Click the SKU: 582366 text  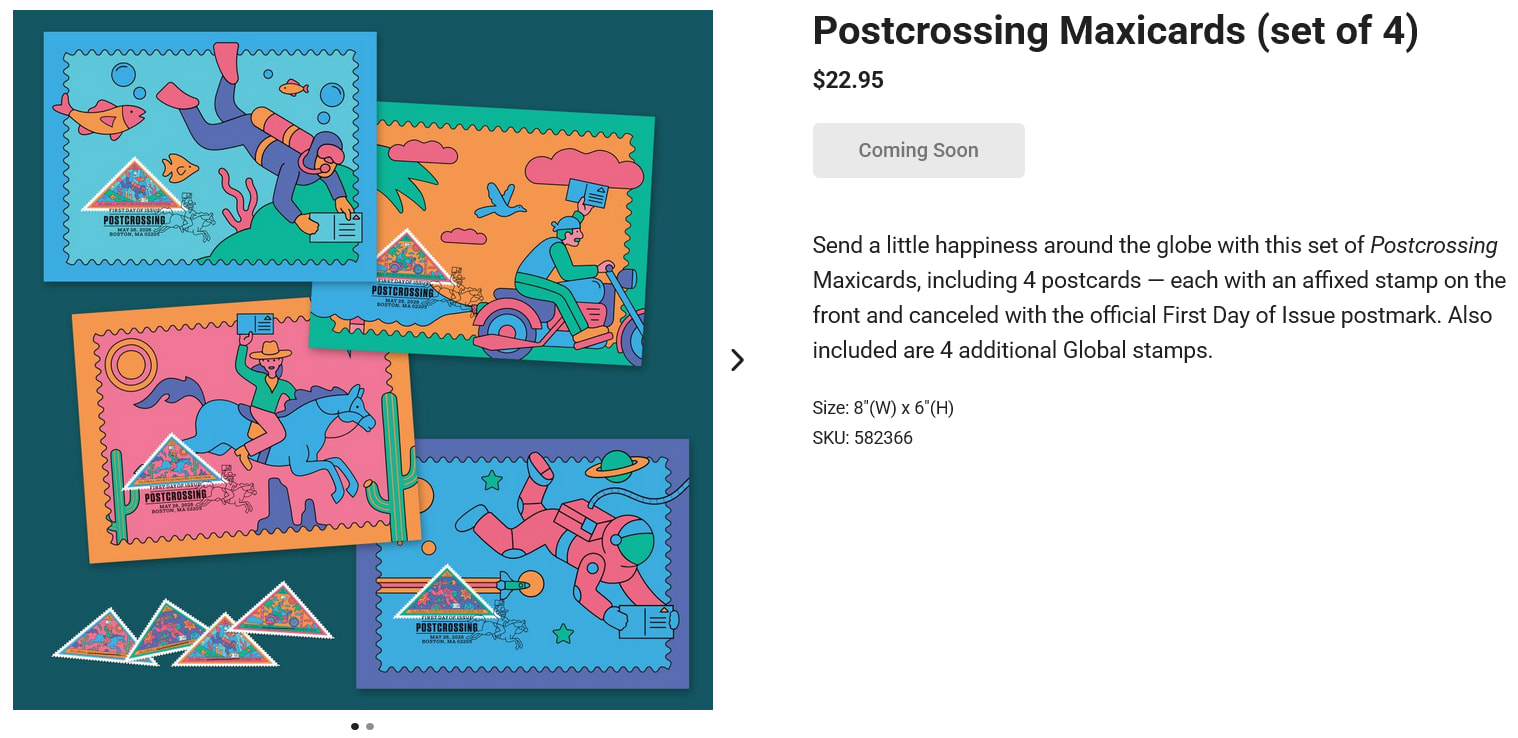point(862,438)
